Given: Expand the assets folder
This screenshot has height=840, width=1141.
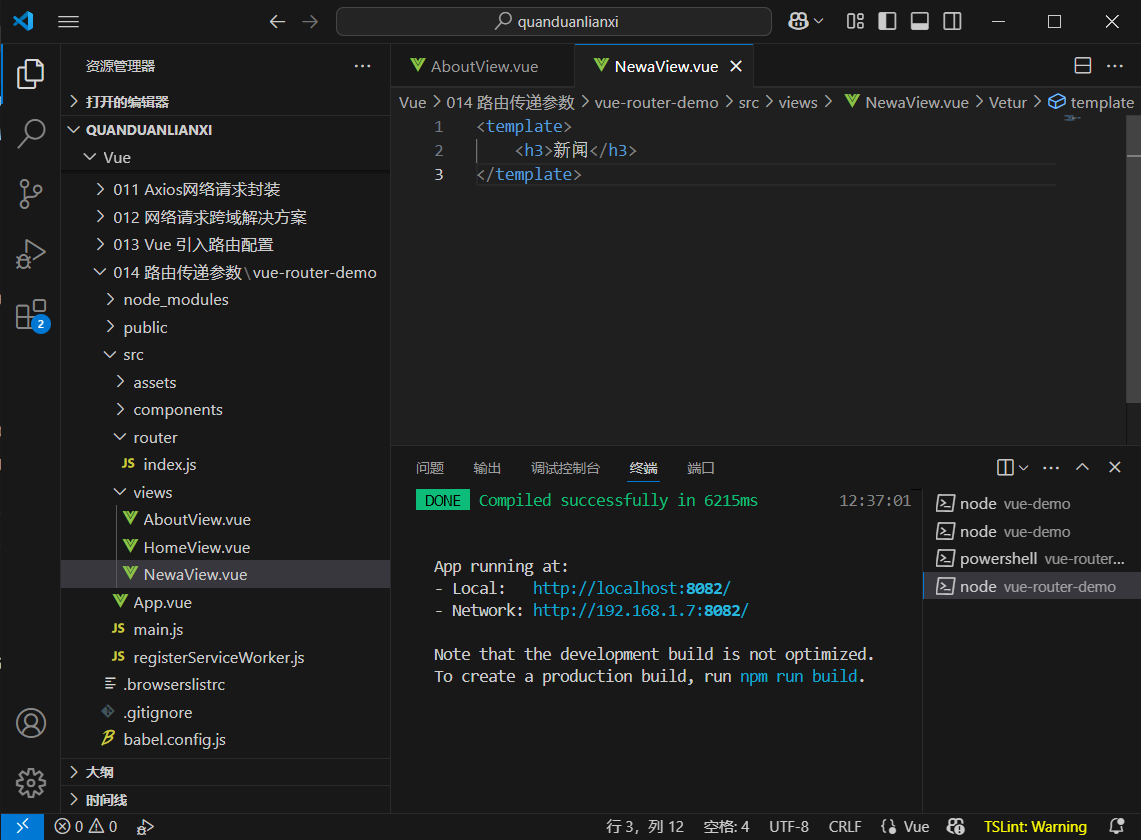Looking at the screenshot, I should 226,382.
